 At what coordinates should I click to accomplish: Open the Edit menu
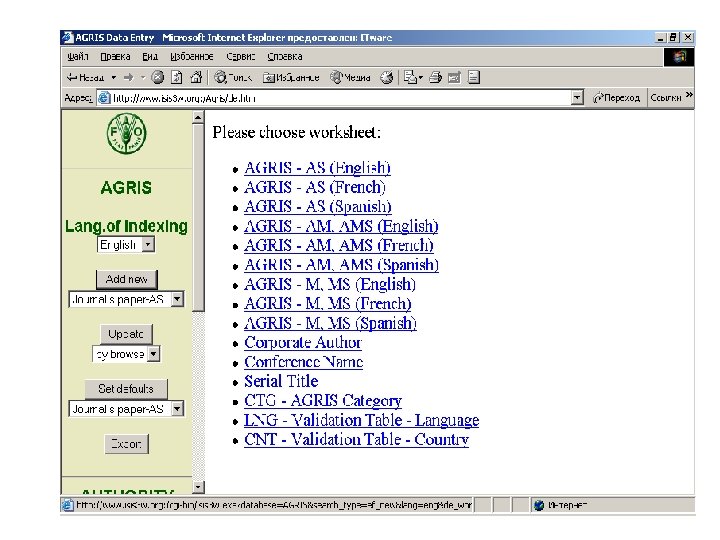point(115,56)
